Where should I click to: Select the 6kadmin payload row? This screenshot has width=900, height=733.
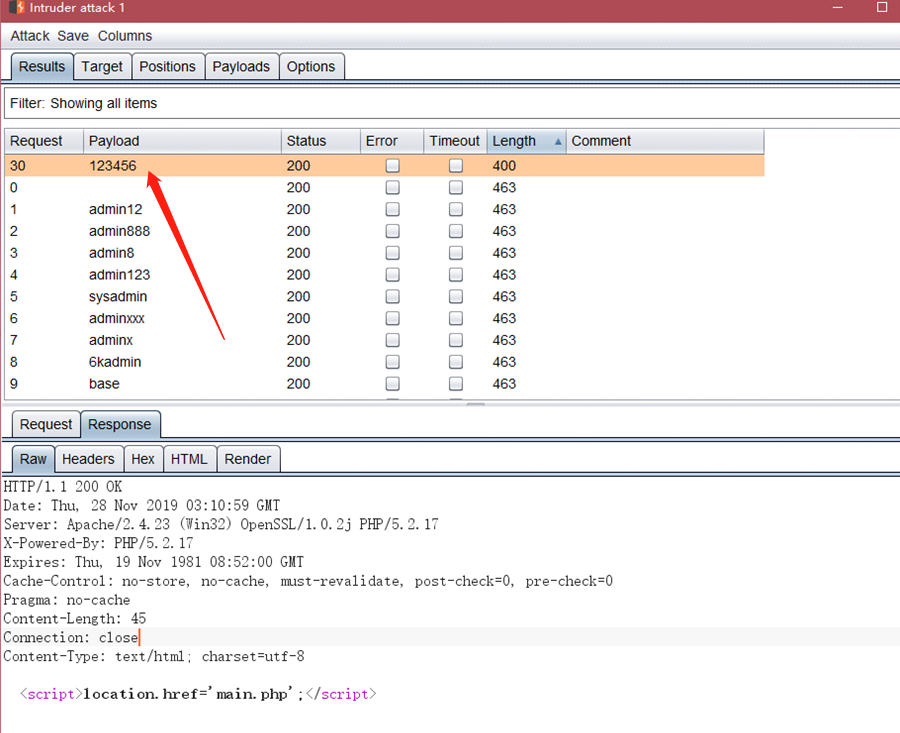pos(385,362)
